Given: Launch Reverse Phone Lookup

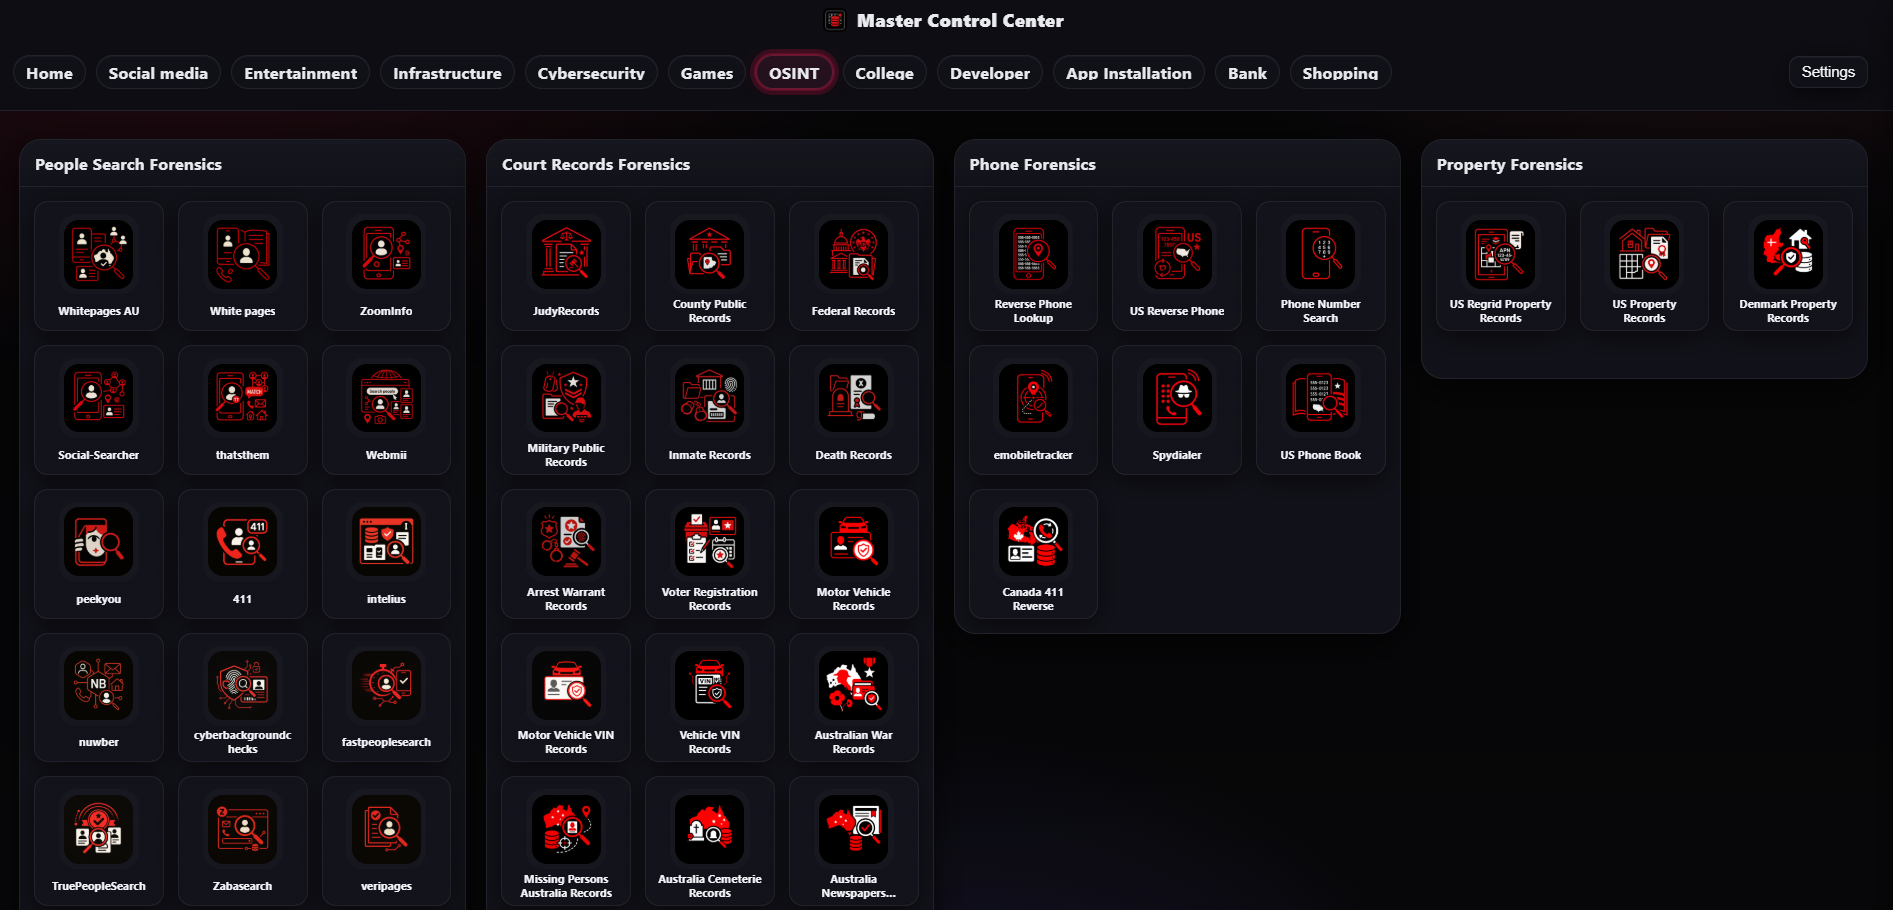Looking at the screenshot, I should (1032, 265).
